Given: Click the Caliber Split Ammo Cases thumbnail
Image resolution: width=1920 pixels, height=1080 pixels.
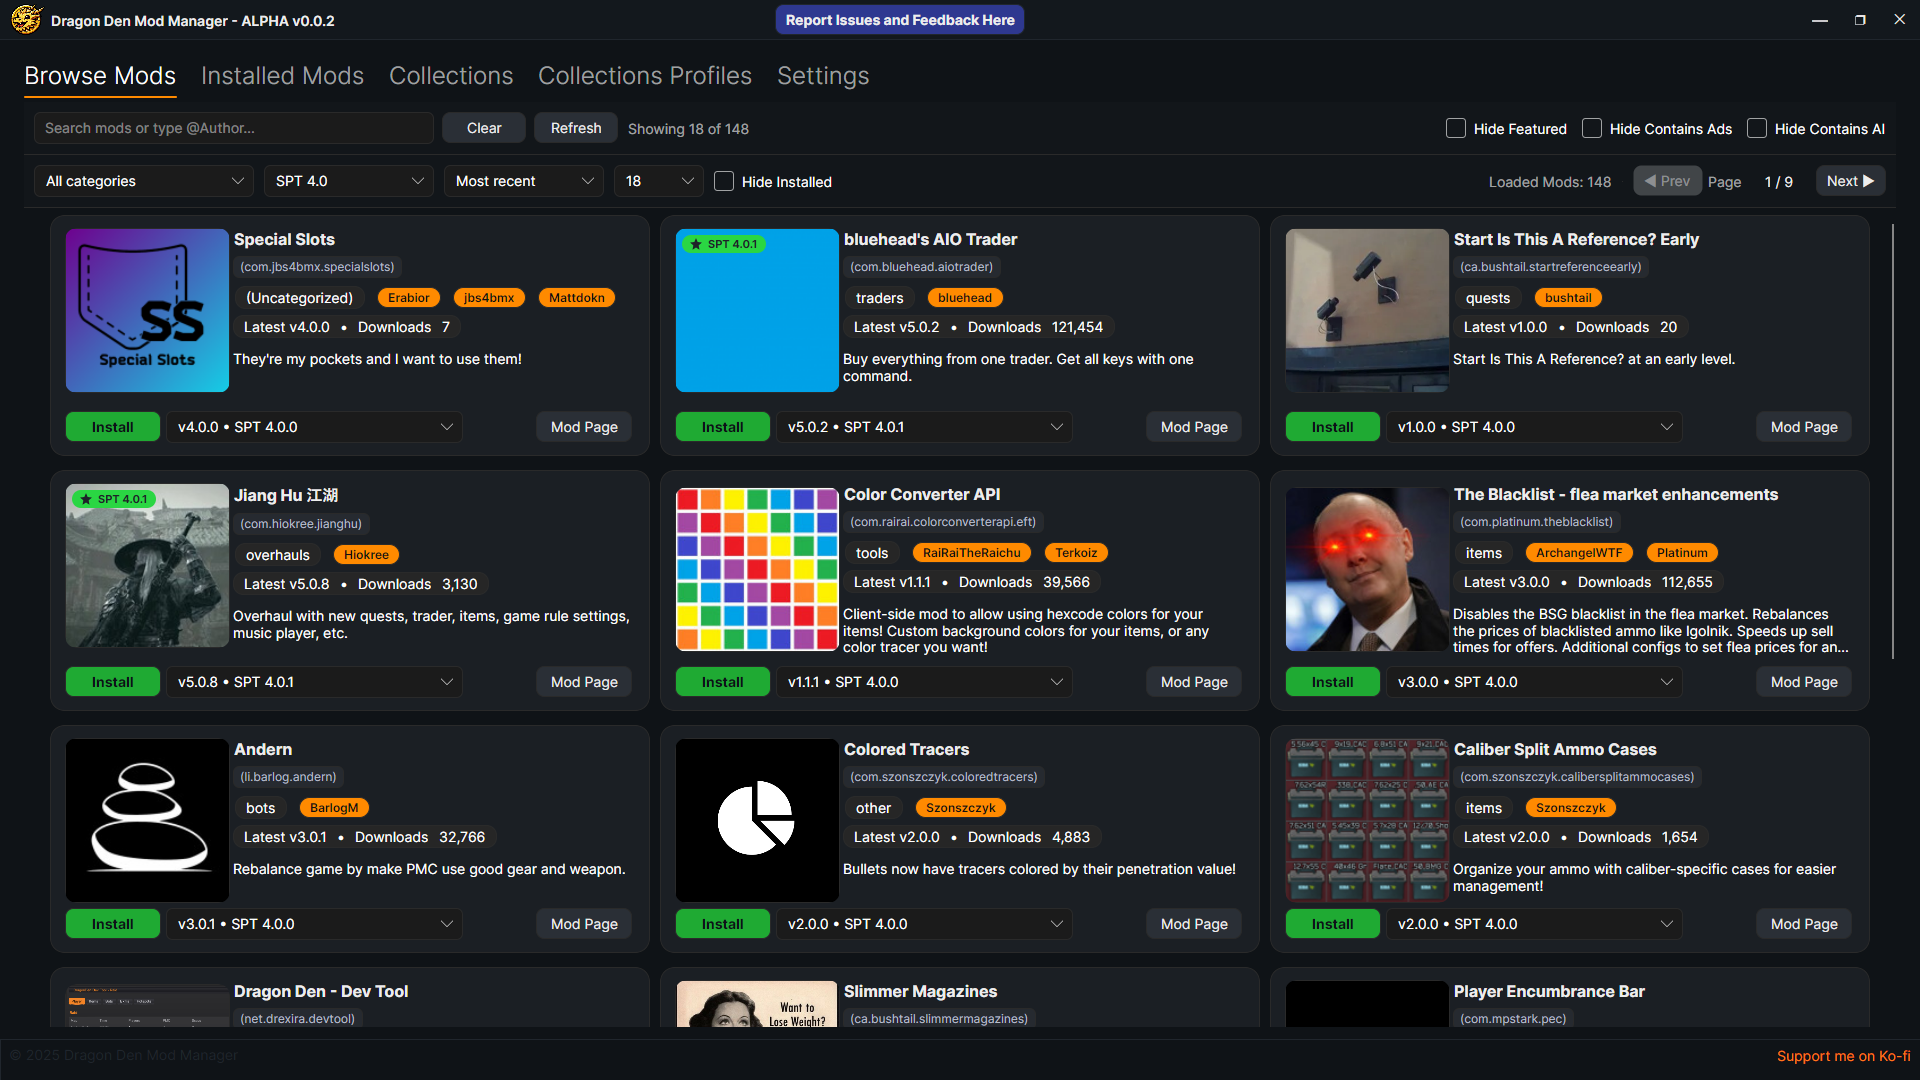Looking at the screenshot, I should coord(1367,820).
